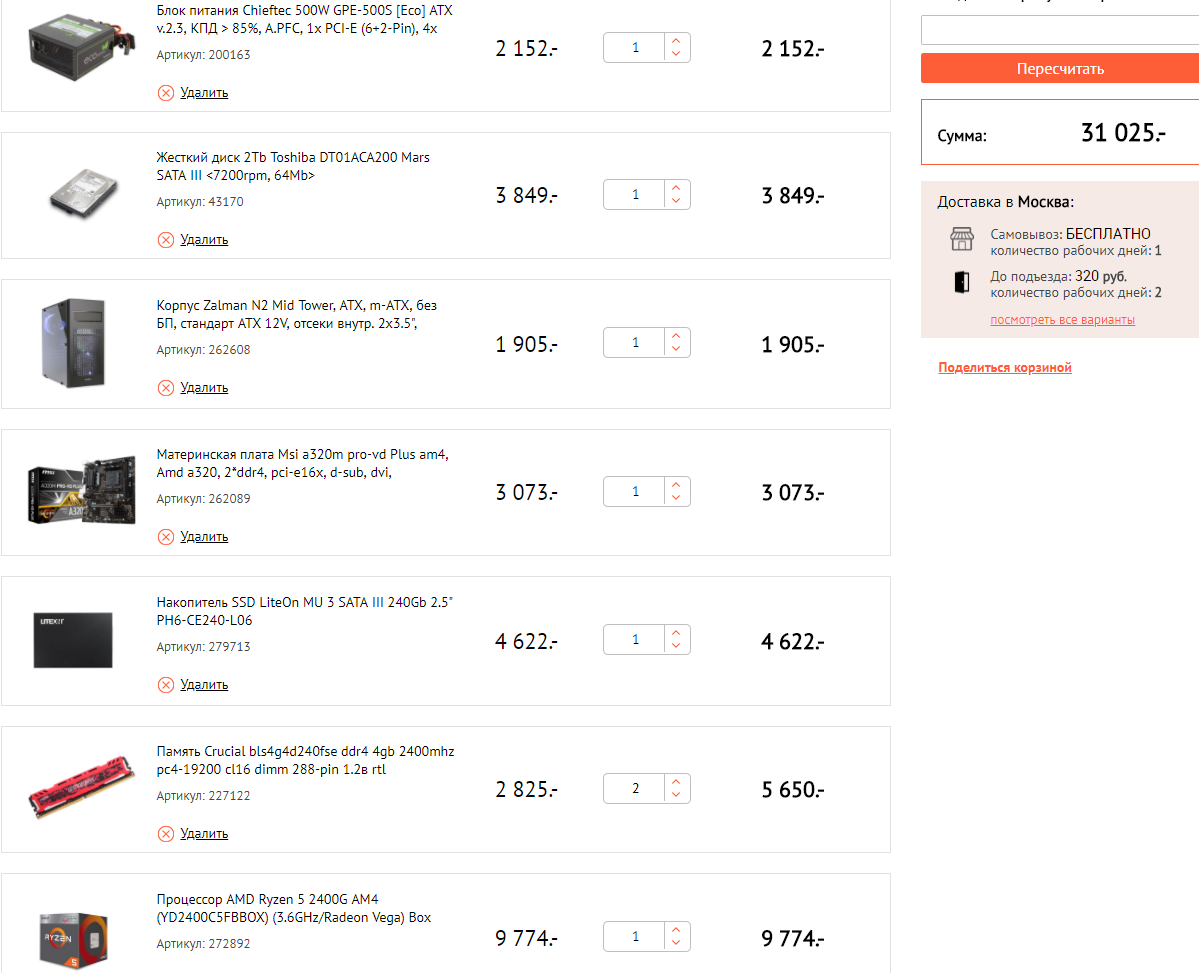Increase quantity of AMD Ryzen 5 processor
This screenshot has height=973, width=1199.
point(677,930)
